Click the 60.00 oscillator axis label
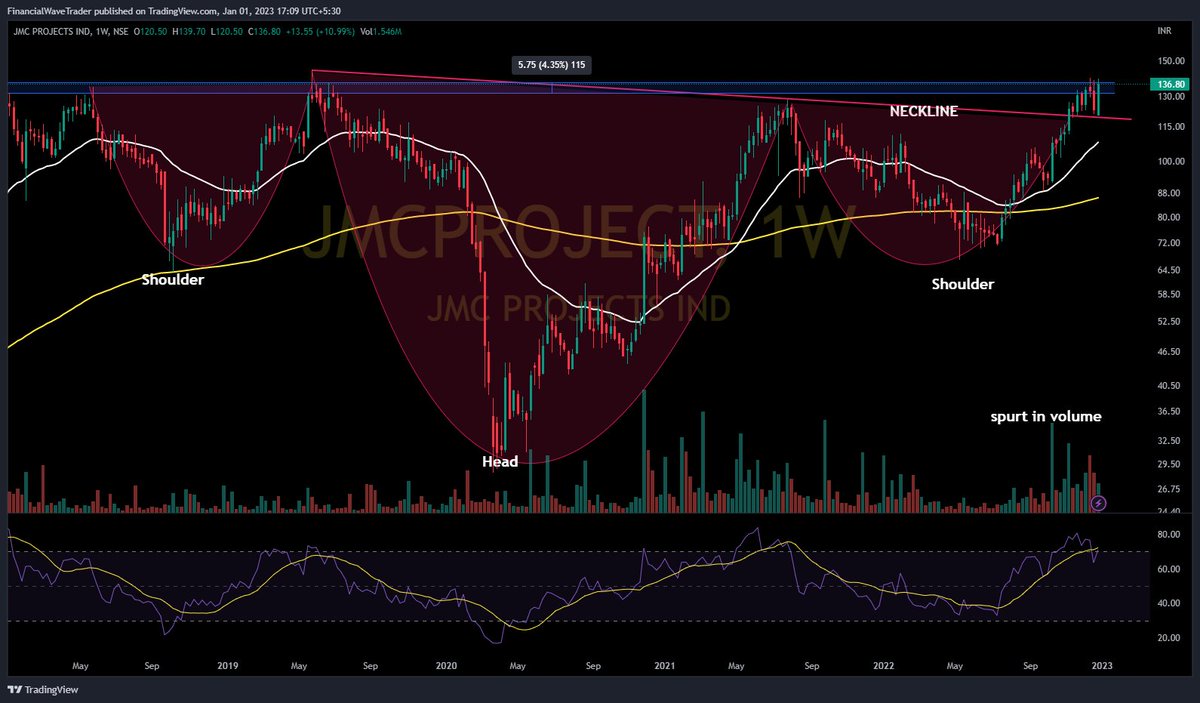The height and width of the screenshot is (703, 1200). (x=1168, y=569)
